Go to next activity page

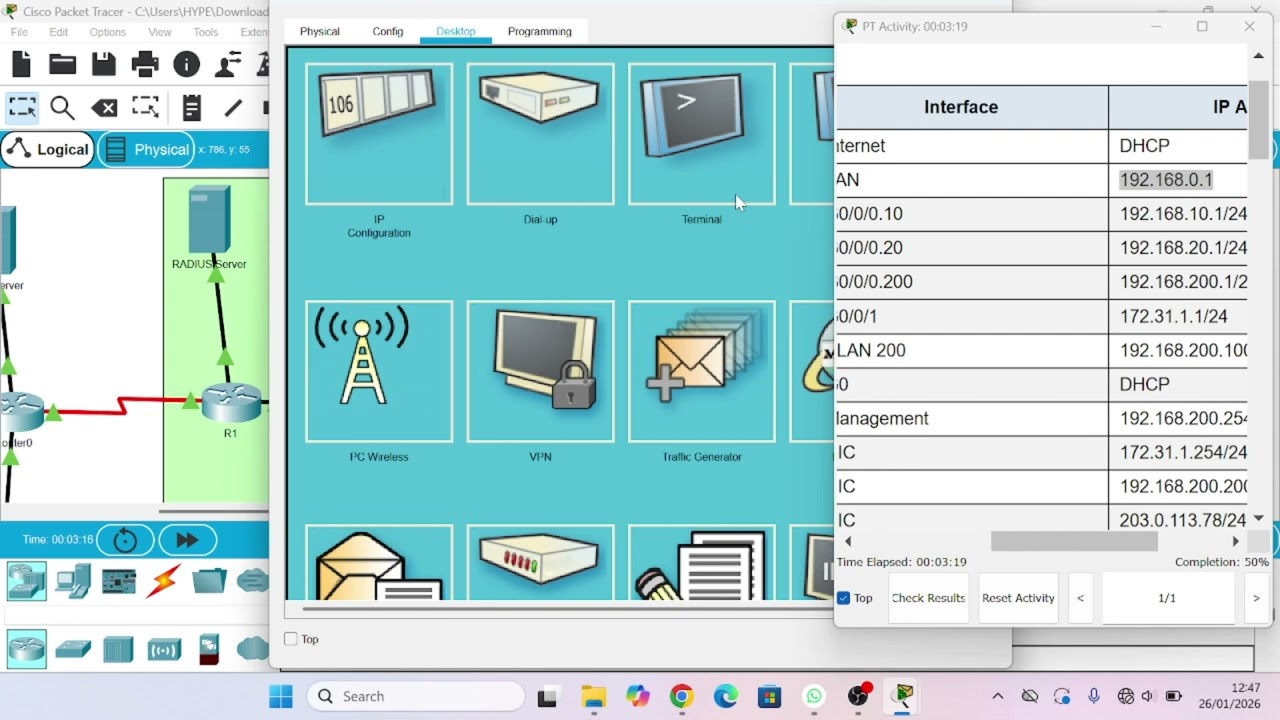point(1256,598)
